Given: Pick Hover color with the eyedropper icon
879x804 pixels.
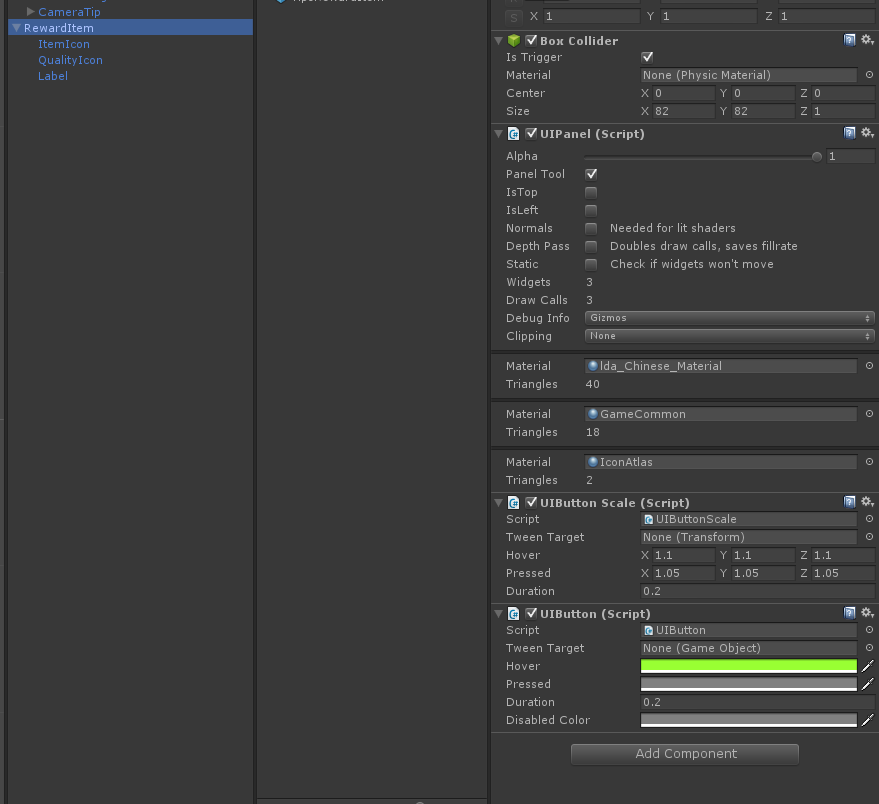Looking at the screenshot, I should [x=868, y=666].
